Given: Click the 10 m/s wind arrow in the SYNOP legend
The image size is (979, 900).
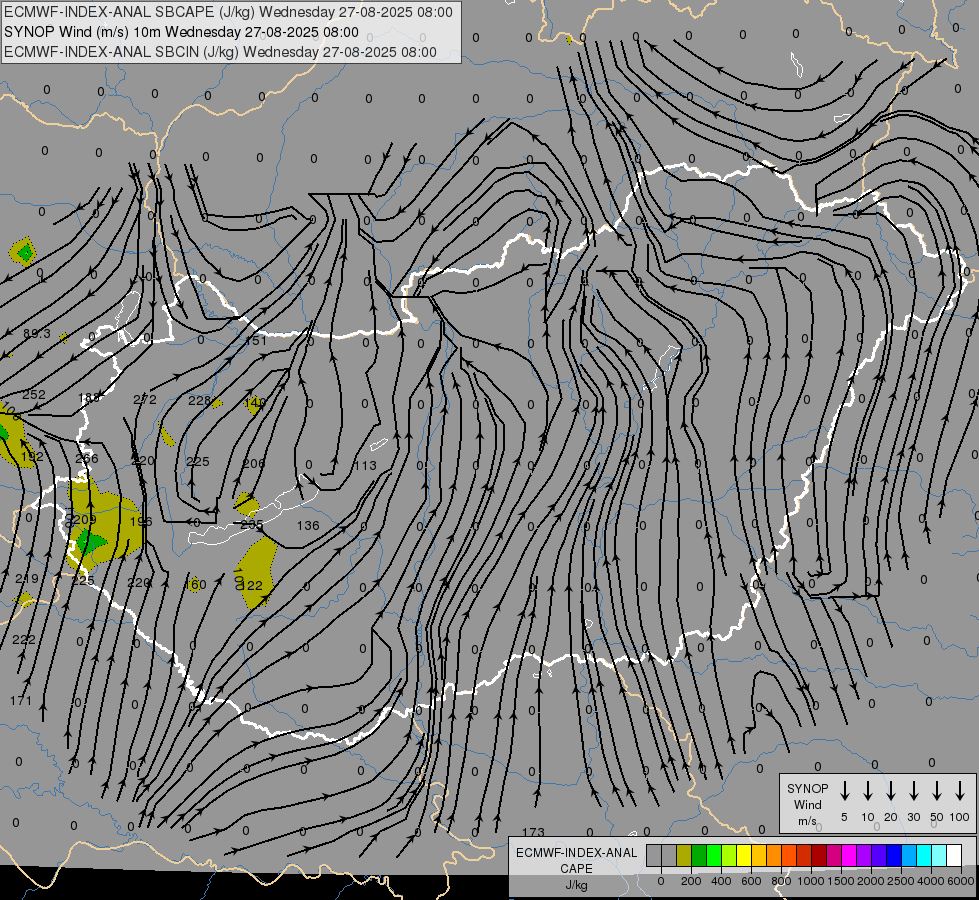Looking at the screenshot, I should [x=867, y=791].
